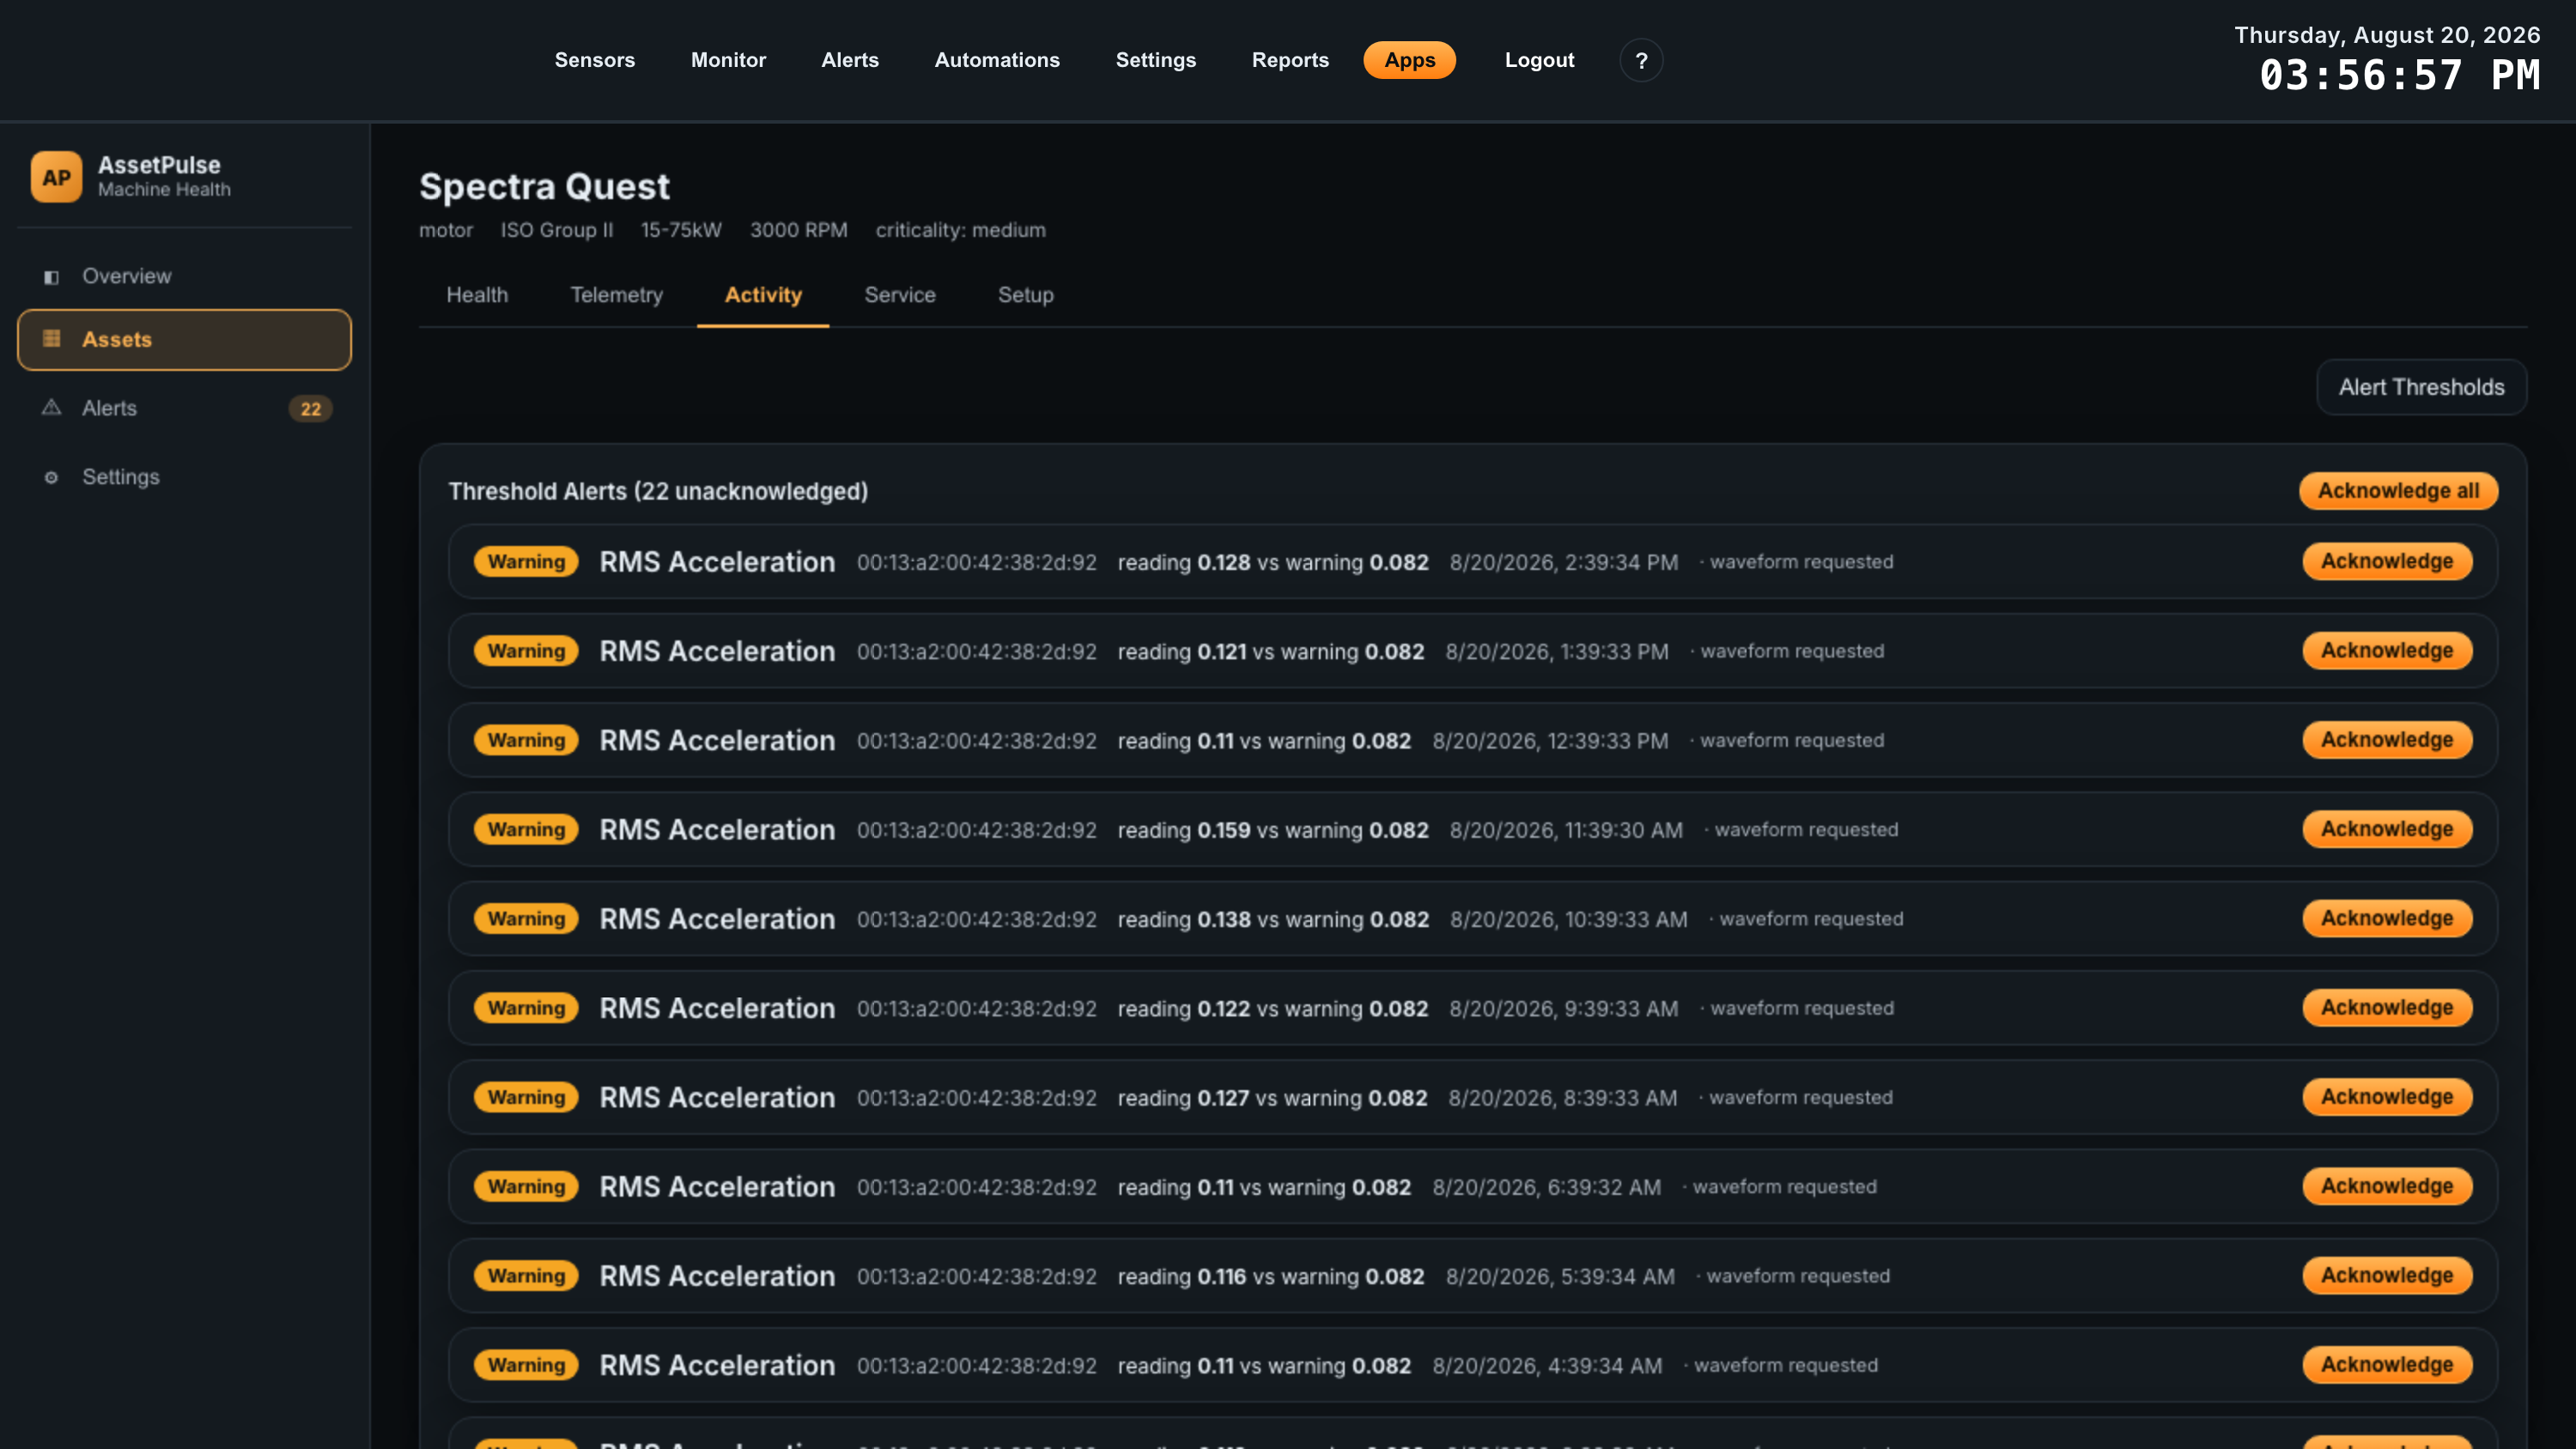Open Alerts in top navigation
2576x1449 pixels.
850,60
